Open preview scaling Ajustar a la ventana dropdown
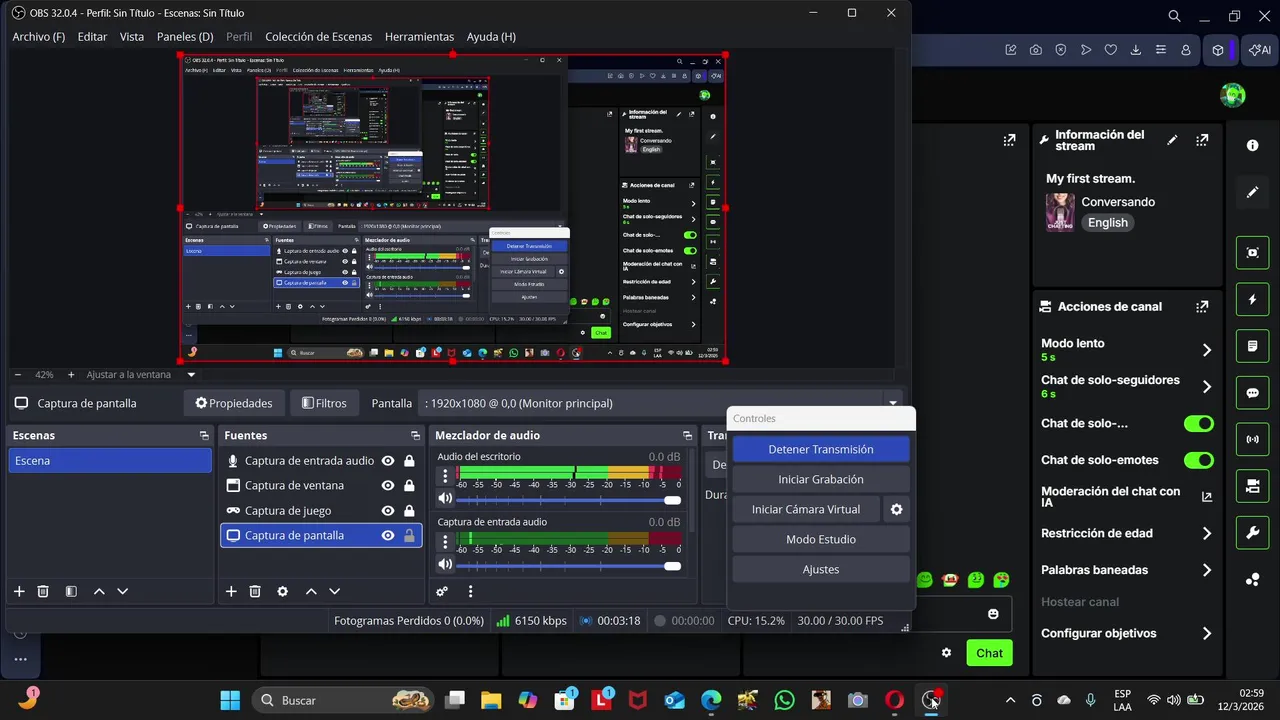The height and width of the screenshot is (720, 1280). 140,374
